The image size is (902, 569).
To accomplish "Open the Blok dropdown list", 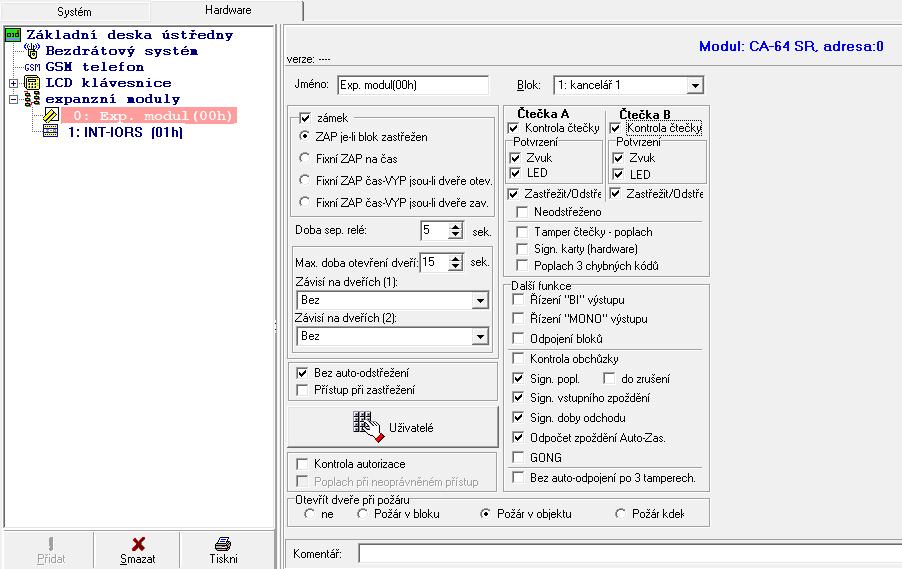I will [695, 86].
